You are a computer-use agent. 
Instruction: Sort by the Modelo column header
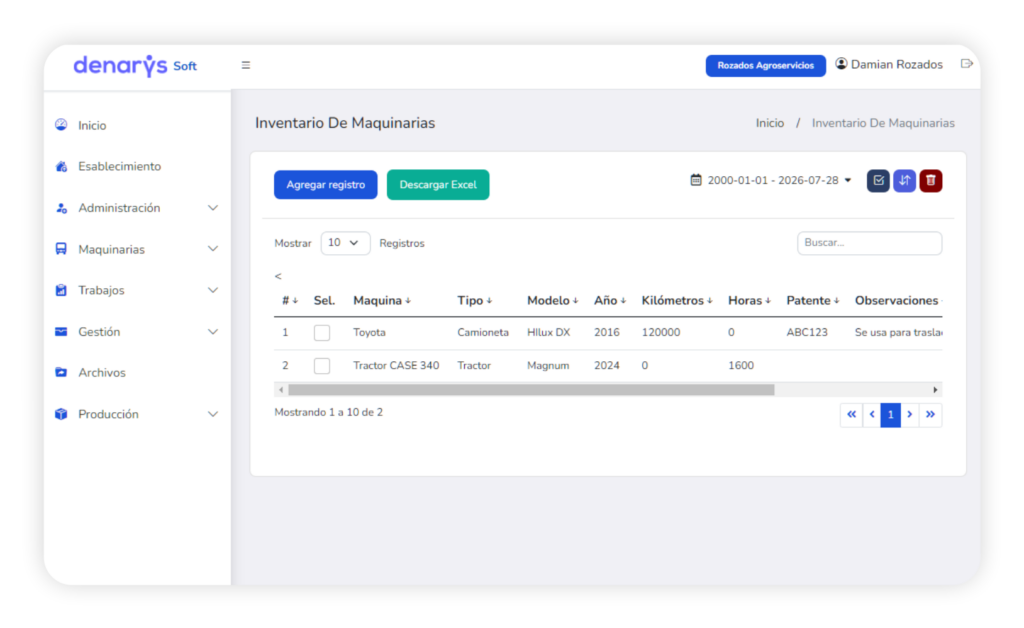[552, 300]
